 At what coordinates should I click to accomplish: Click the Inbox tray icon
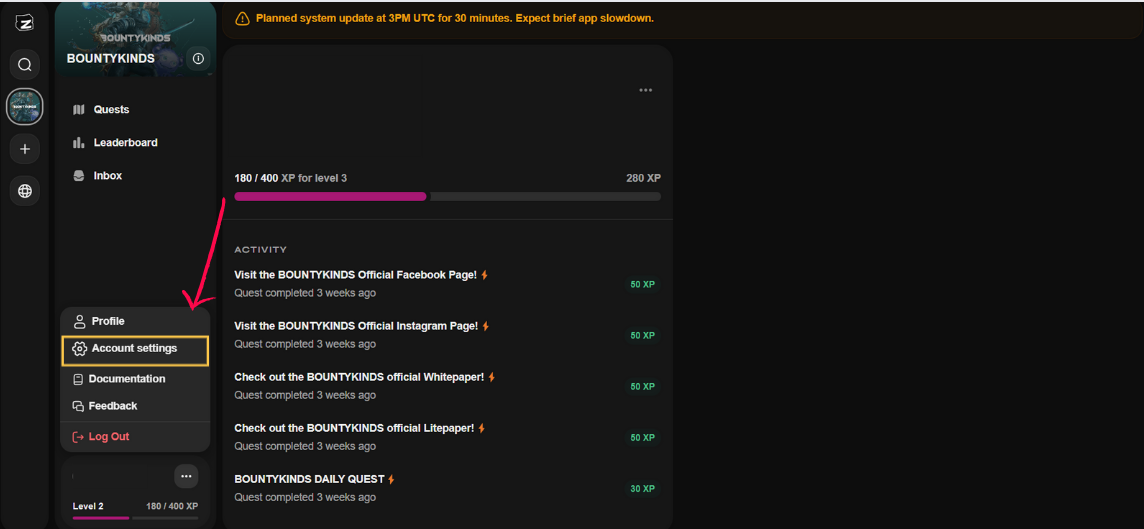click(80, 176)
